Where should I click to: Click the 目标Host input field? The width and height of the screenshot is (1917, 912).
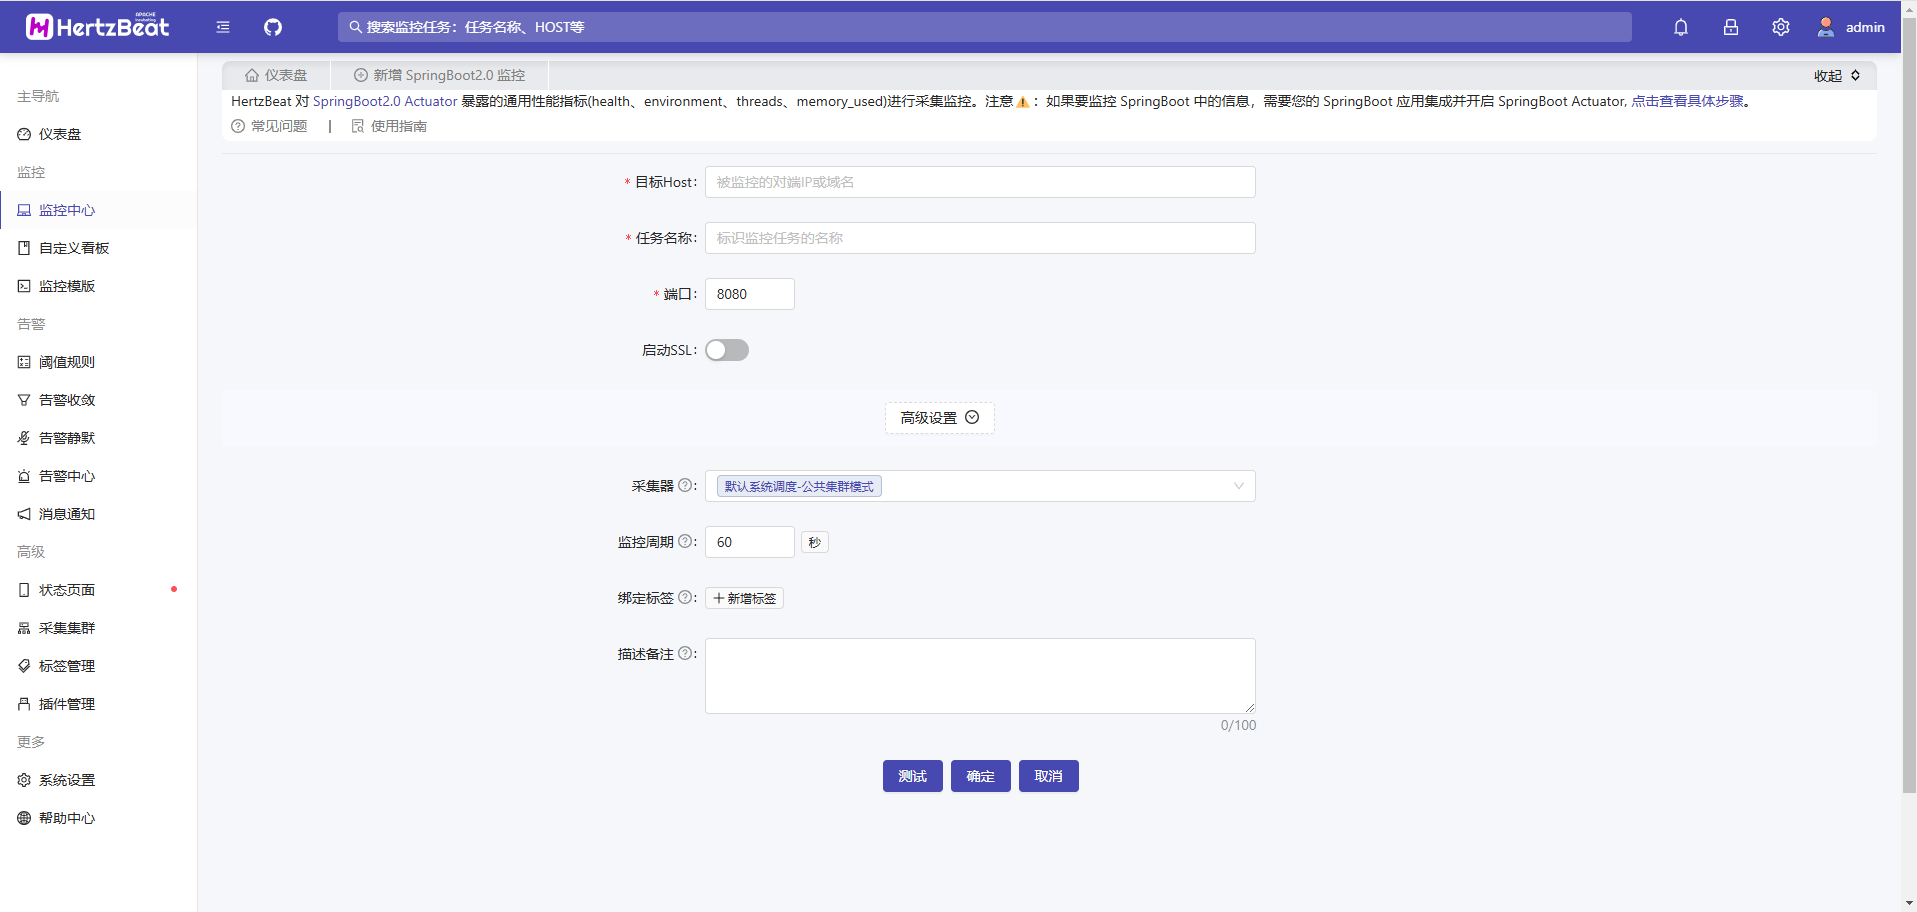(980, 182)
